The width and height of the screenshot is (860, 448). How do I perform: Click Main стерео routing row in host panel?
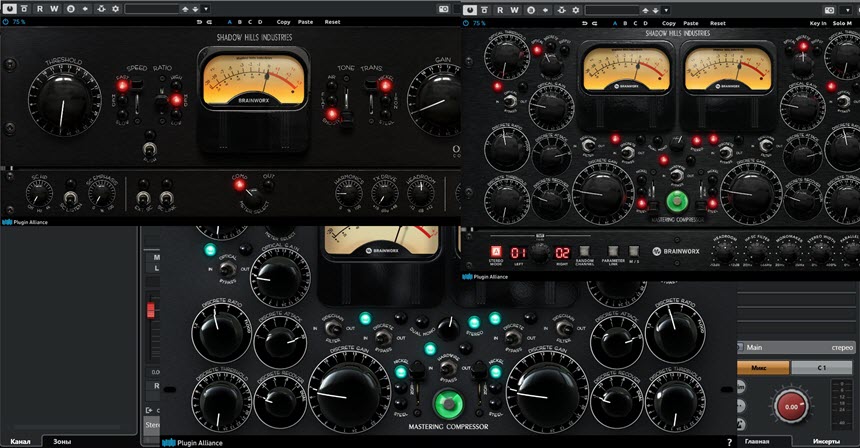click(796, 347)
